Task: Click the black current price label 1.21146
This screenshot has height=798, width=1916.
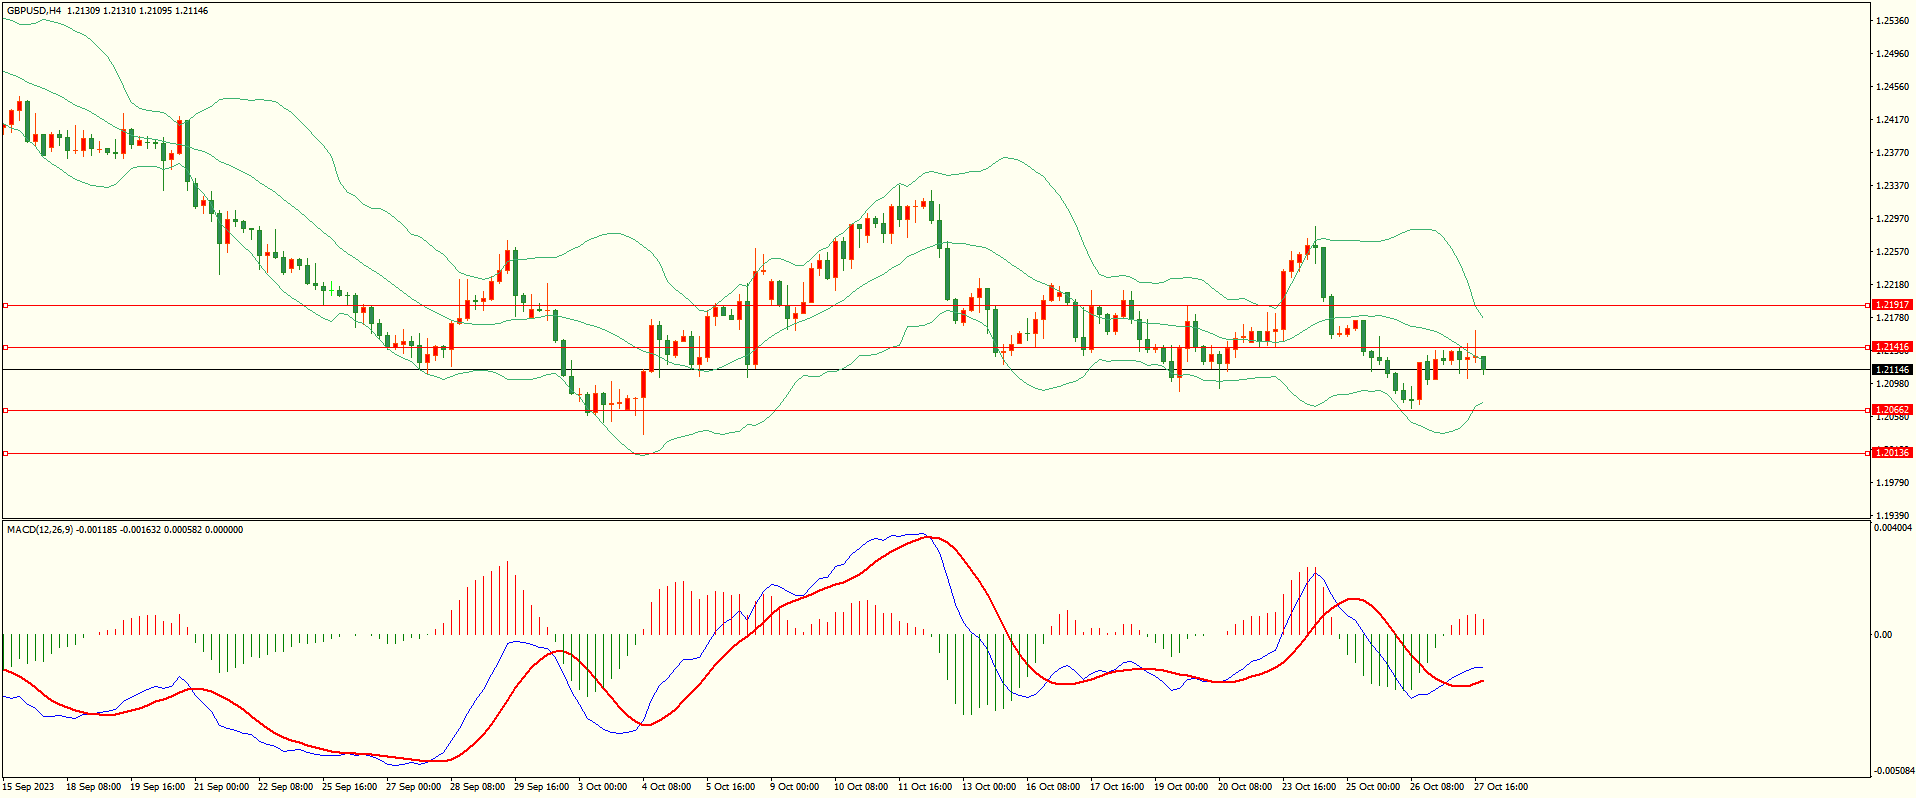Action: point(1892,370)
